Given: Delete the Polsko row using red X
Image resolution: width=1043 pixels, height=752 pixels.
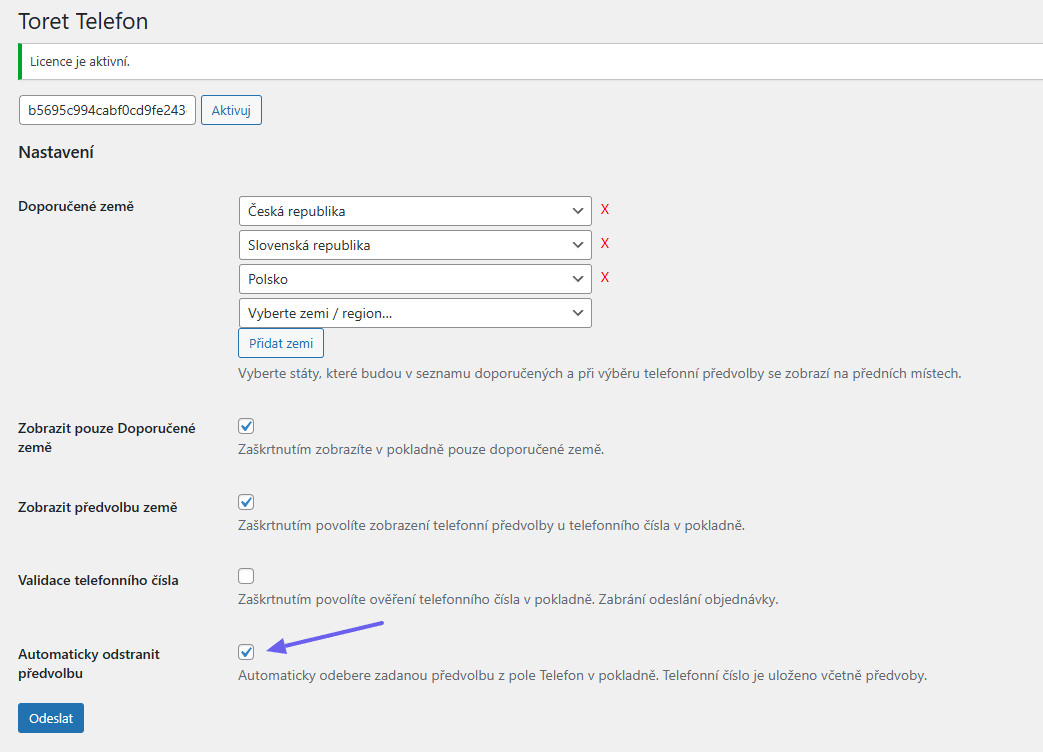Looking at the screenshot, I should tap(605, 278).
